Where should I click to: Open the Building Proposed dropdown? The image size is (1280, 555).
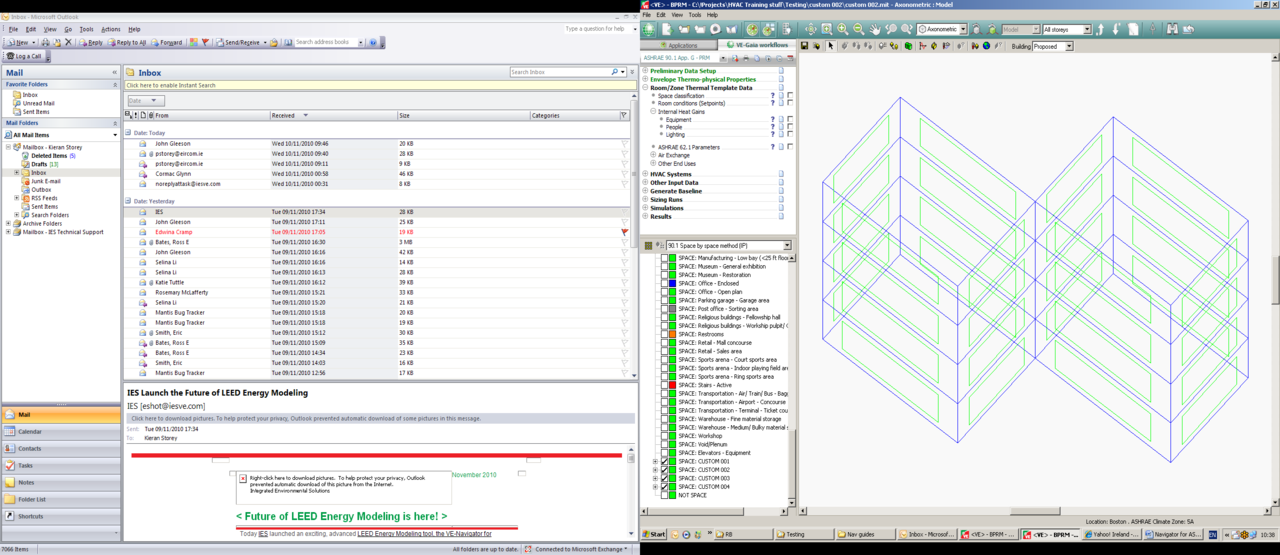click(x=1068, y=46)
